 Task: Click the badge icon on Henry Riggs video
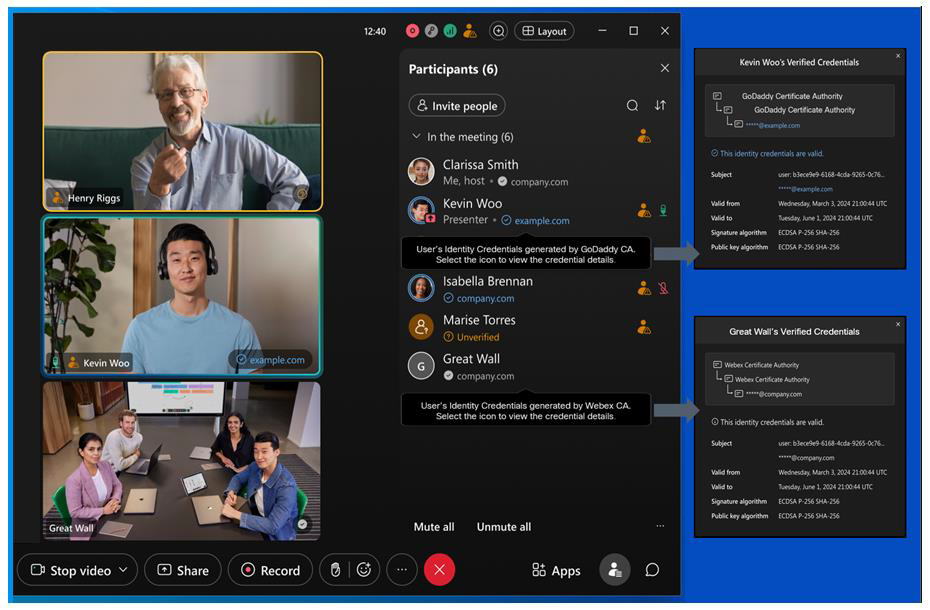coord(302,193)
